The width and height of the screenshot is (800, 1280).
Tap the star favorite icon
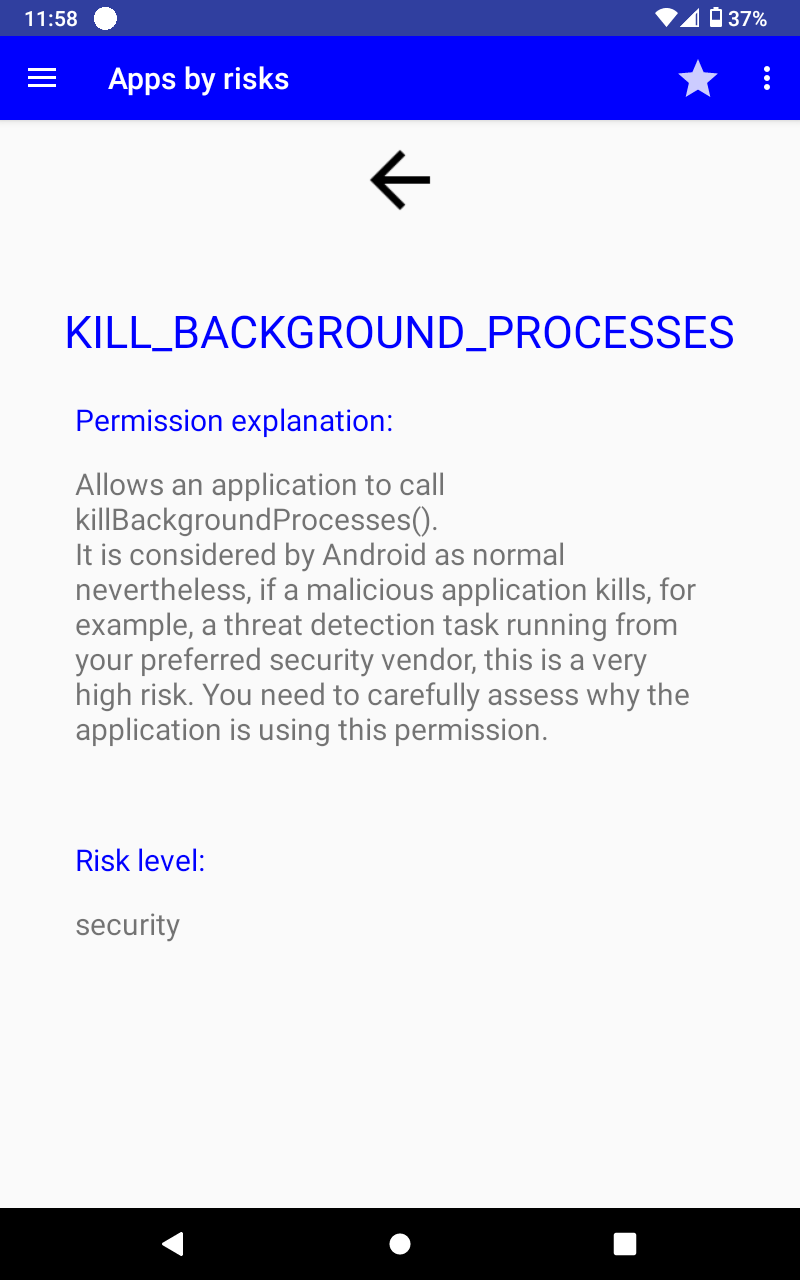(697, 79)
